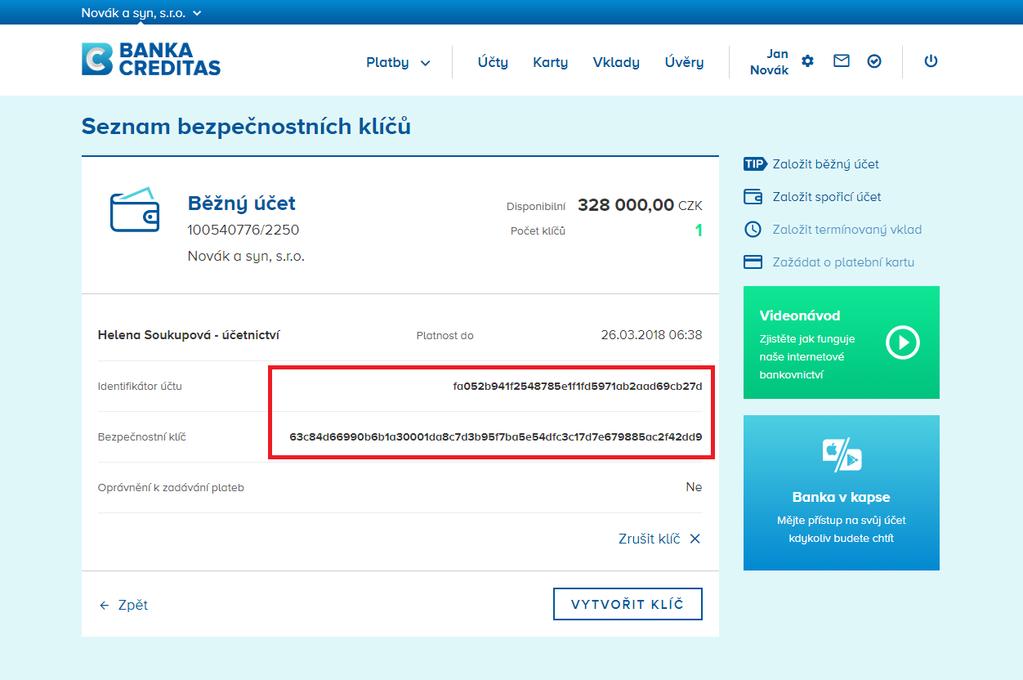Click the wallet icon beside Běžný účet
The width and height of the screenshot is (1023, 680).
134,209
